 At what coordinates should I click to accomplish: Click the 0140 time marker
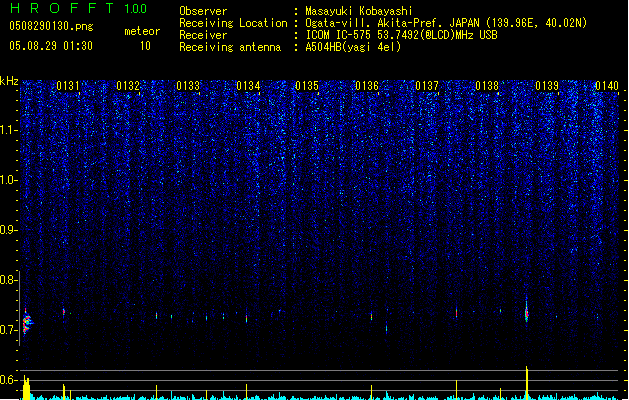pos(607,86)
